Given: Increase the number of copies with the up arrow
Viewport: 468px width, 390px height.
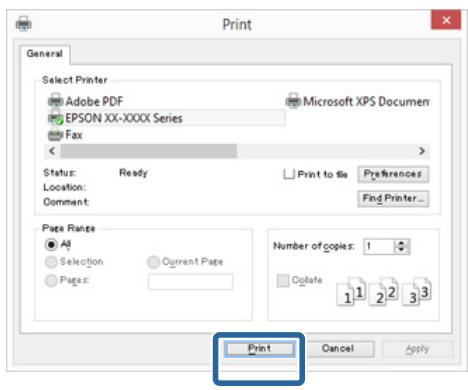Looking at the screenshot, I should coord(402,243).
